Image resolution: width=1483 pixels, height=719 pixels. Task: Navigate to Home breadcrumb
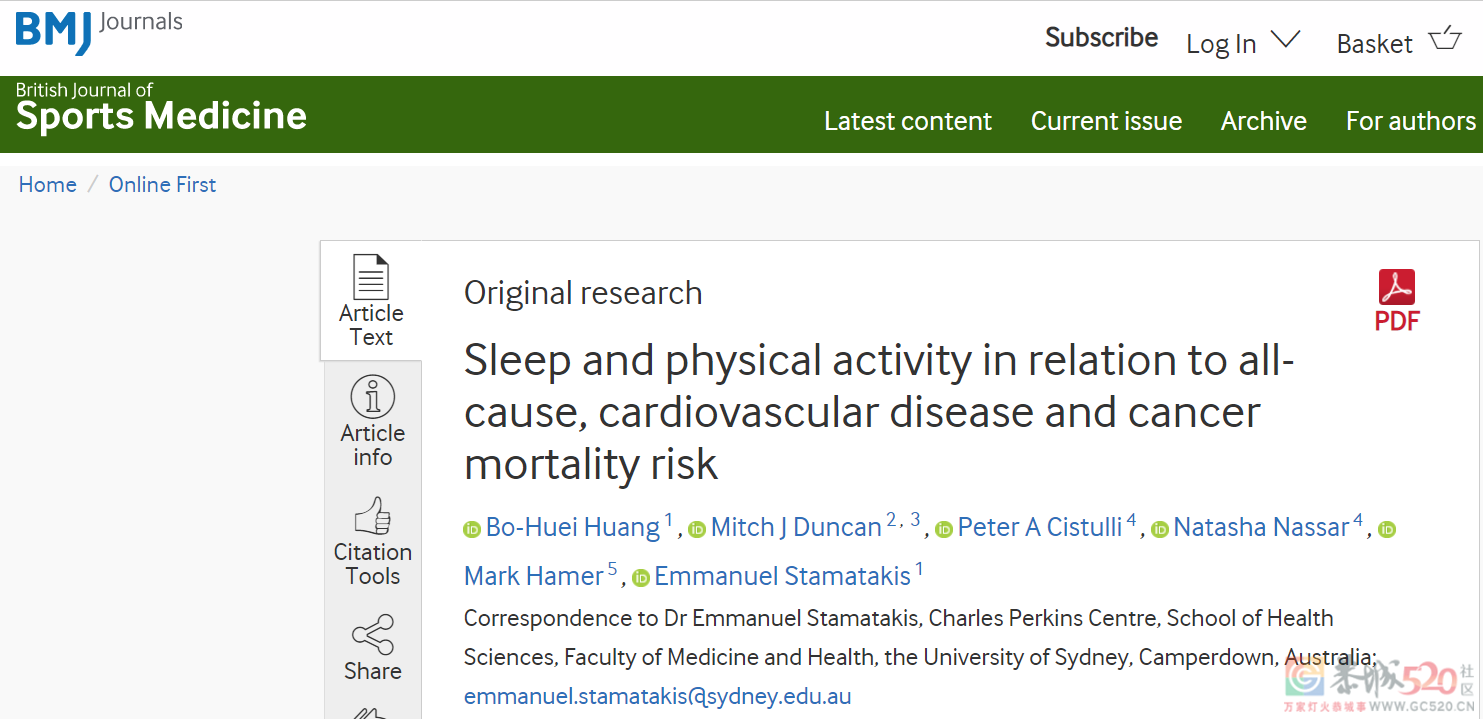(x=47, y=184)
